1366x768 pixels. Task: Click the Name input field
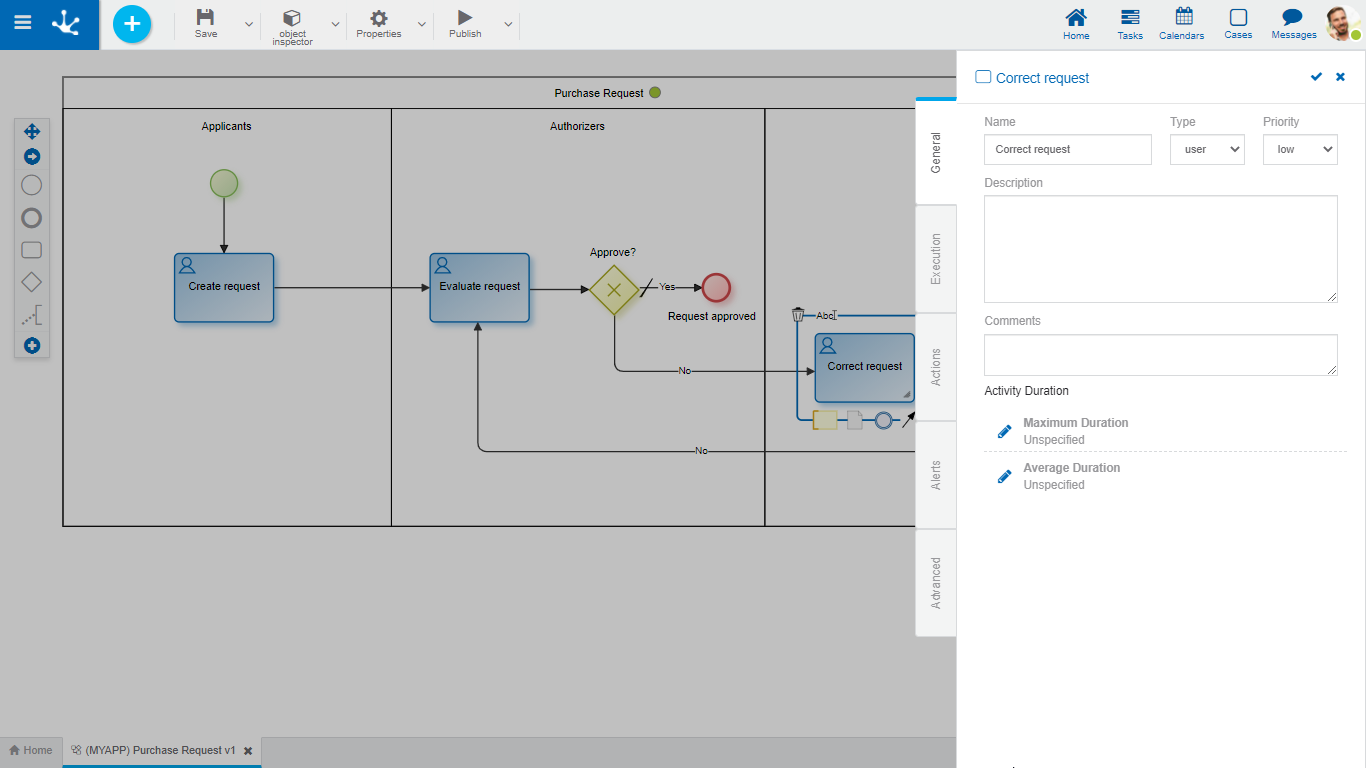tap(1067, 150)
